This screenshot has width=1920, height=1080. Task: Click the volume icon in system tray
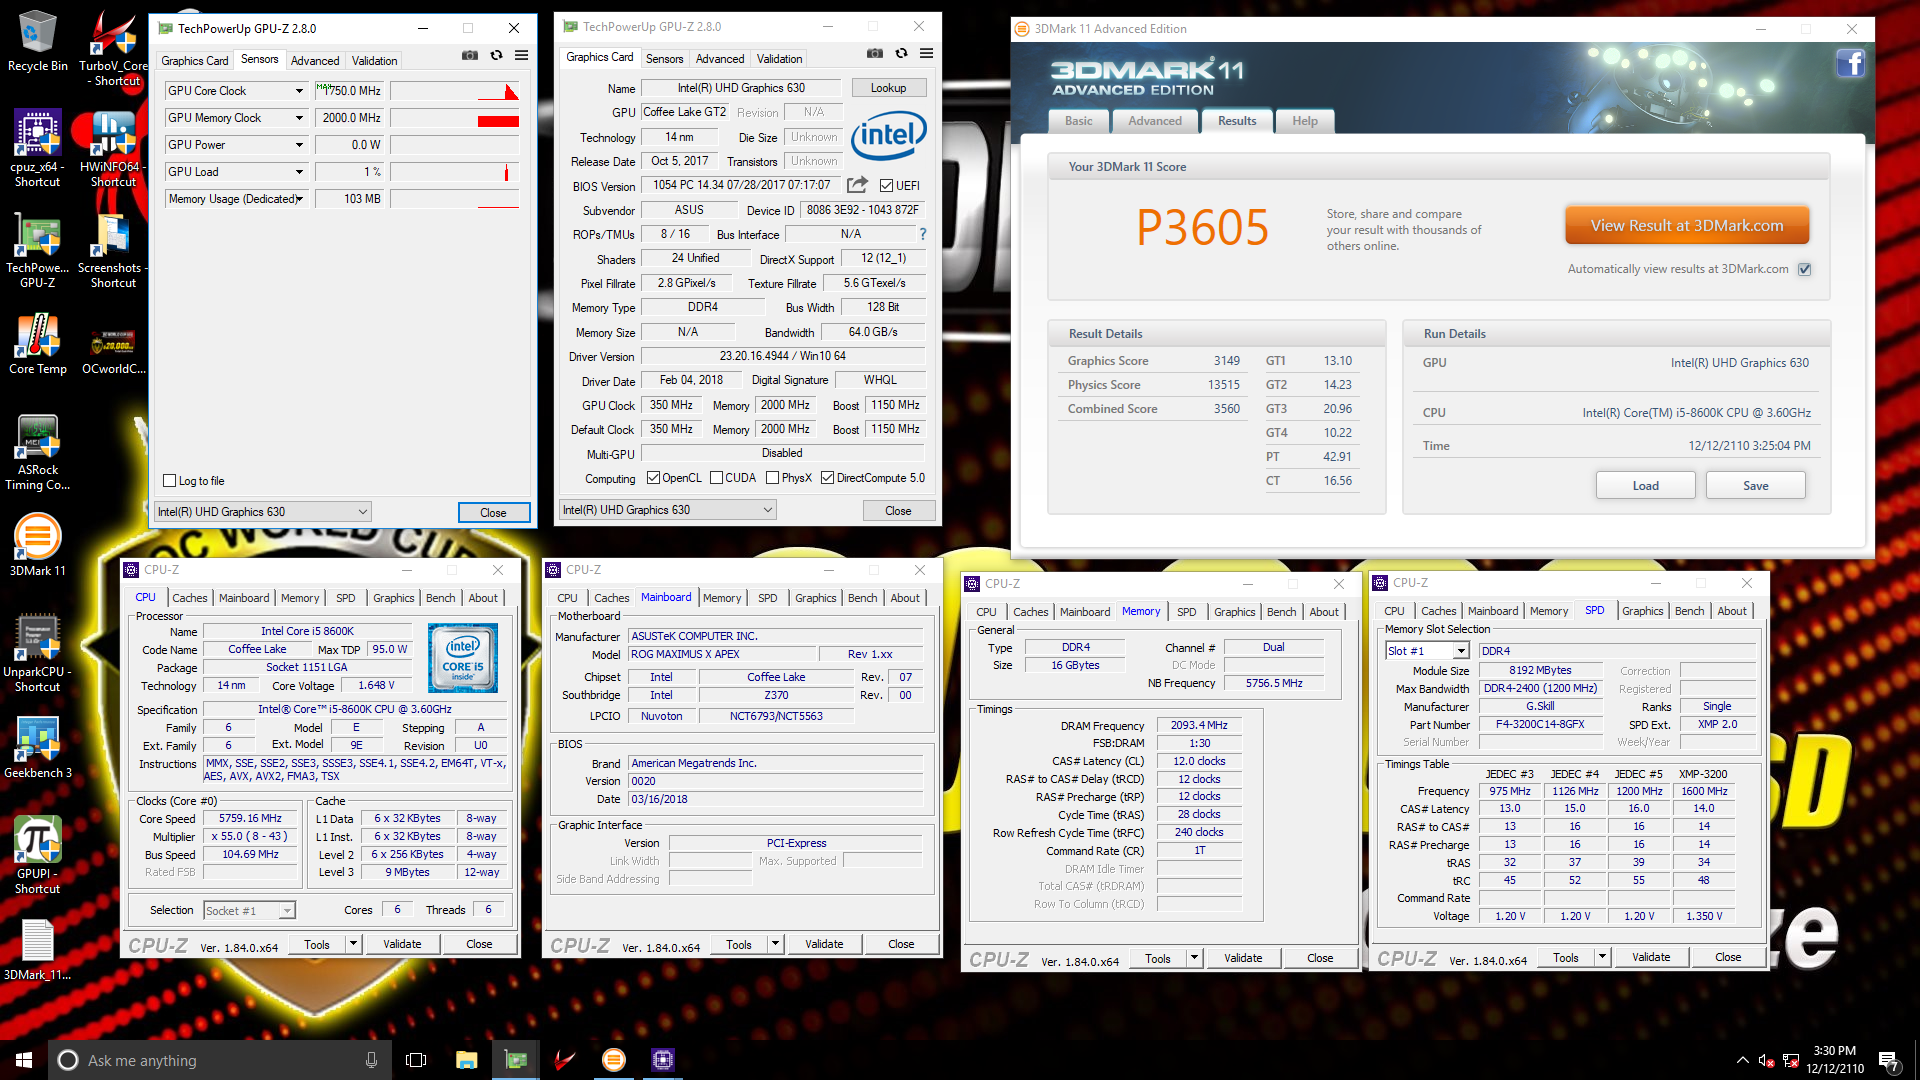pyautogui.click(x=1766, y=1060)
